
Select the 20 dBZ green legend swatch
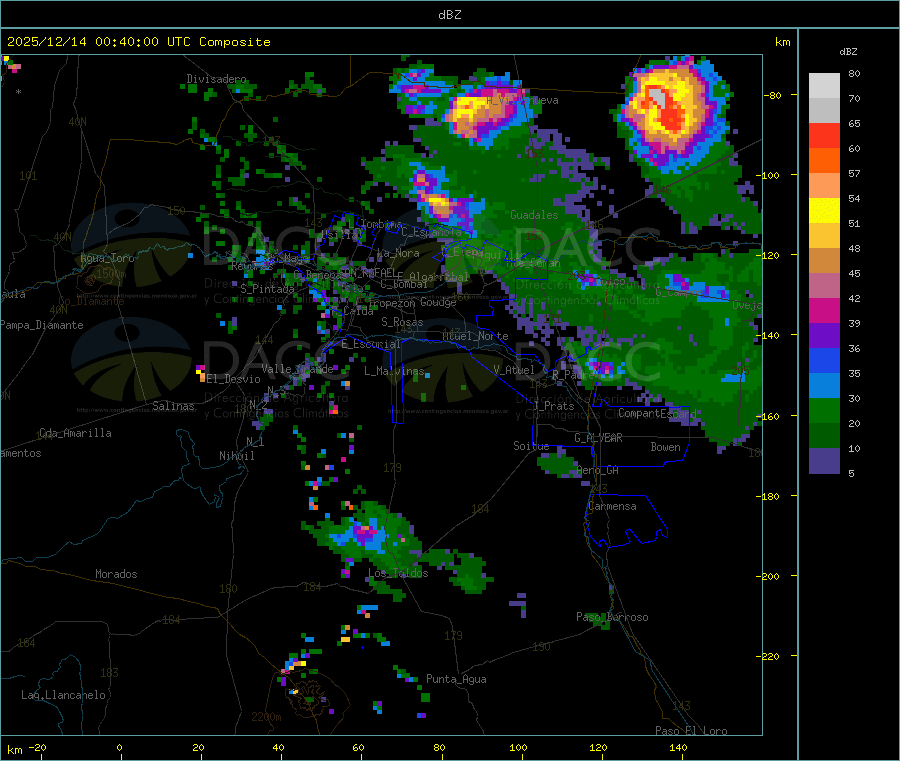(824, 410)
